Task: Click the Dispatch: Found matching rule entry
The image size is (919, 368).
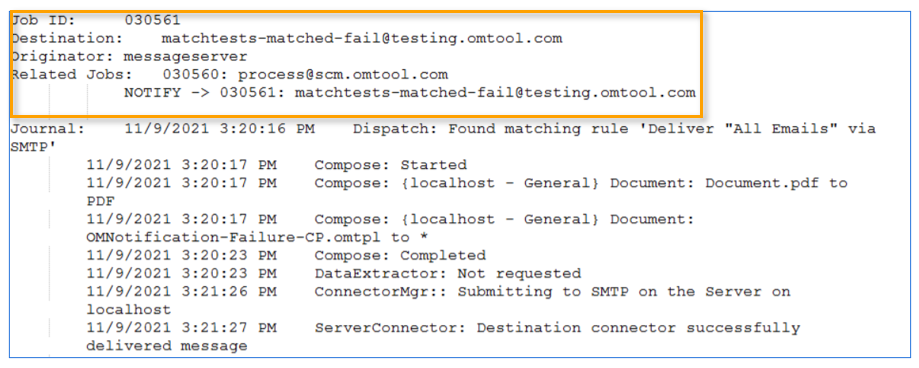Action: (x=614, y=129)
